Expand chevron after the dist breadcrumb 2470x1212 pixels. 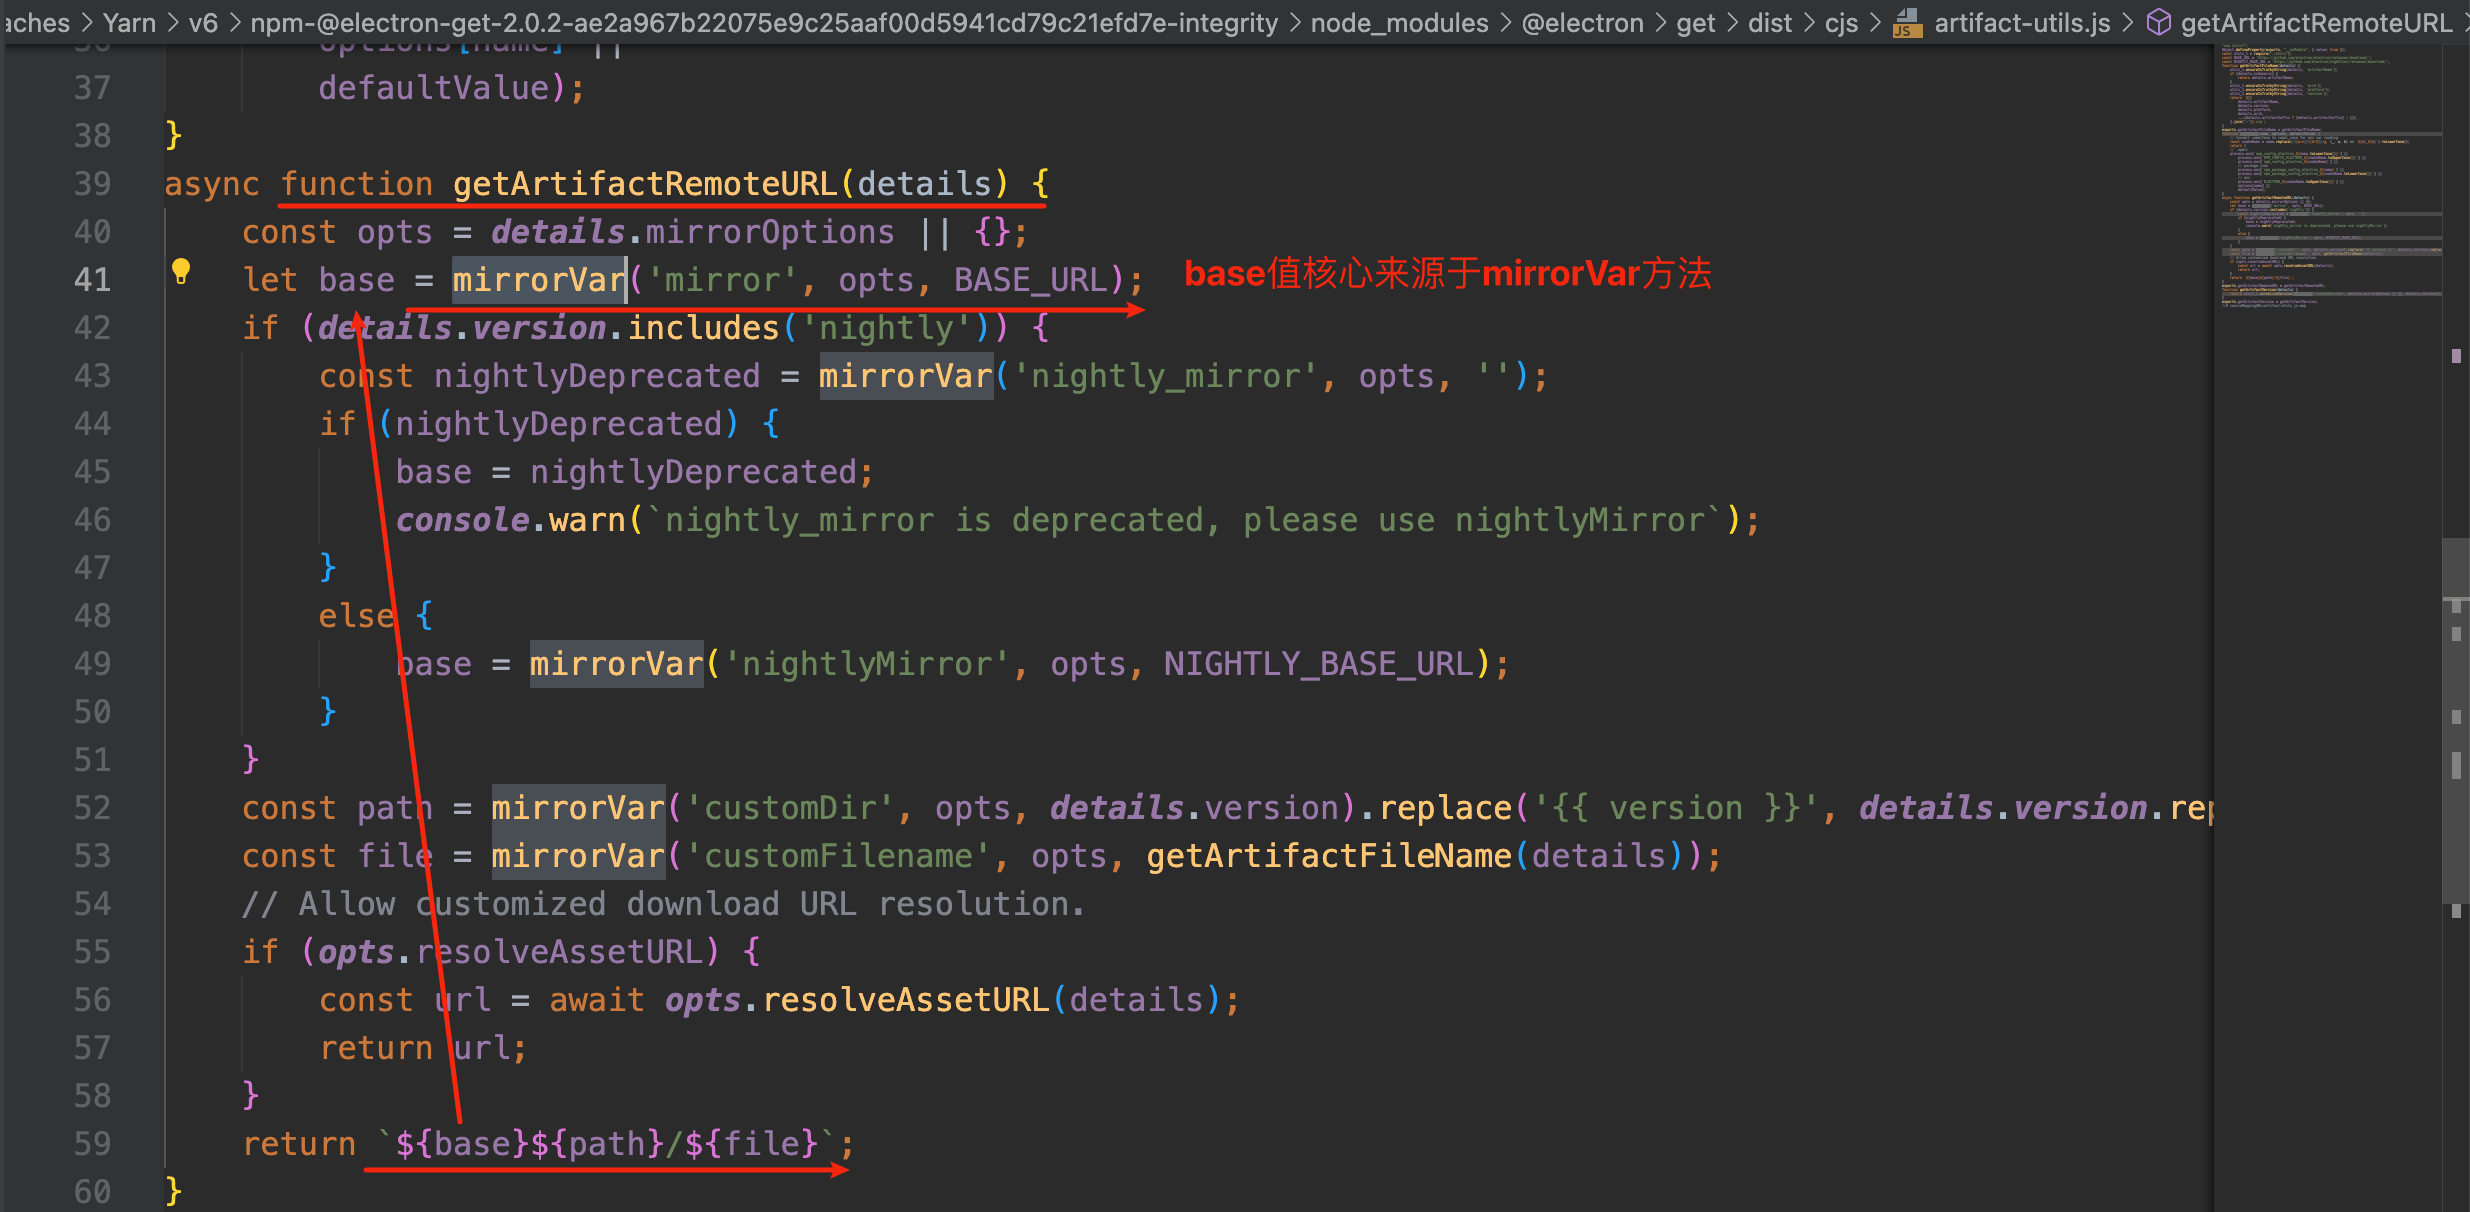tap(1808, 22)
